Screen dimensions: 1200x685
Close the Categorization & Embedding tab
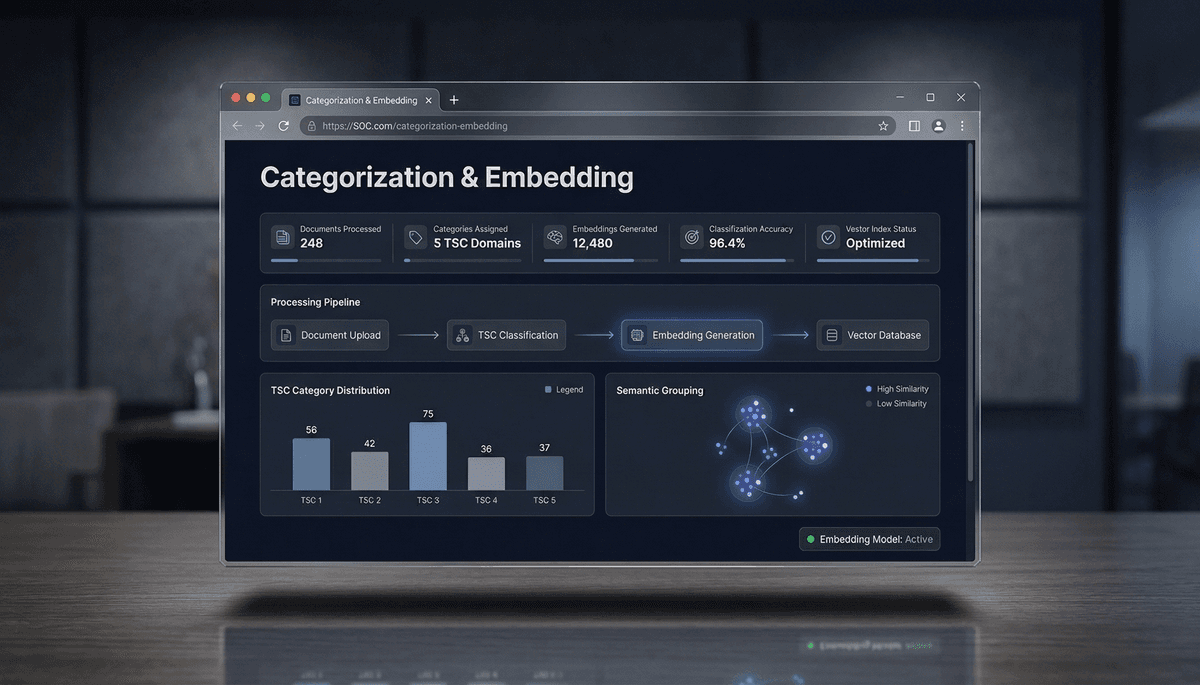point(429,100)
